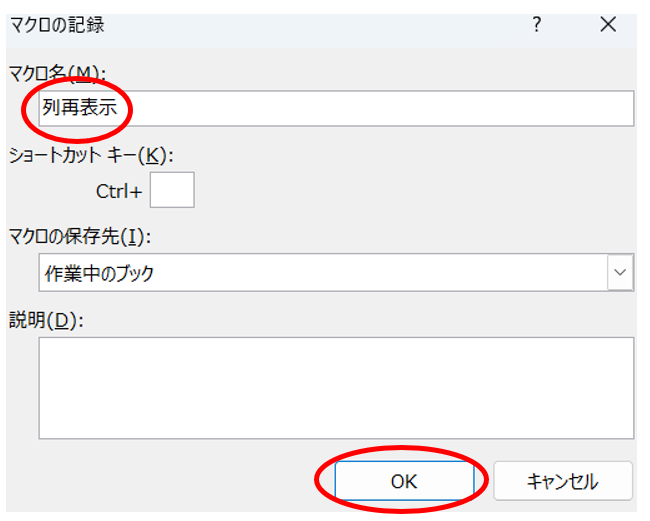The height and width of the screenshot is (521, 650).
Task: Click the ショートカット キー(K) label
Action: [90, 155]
